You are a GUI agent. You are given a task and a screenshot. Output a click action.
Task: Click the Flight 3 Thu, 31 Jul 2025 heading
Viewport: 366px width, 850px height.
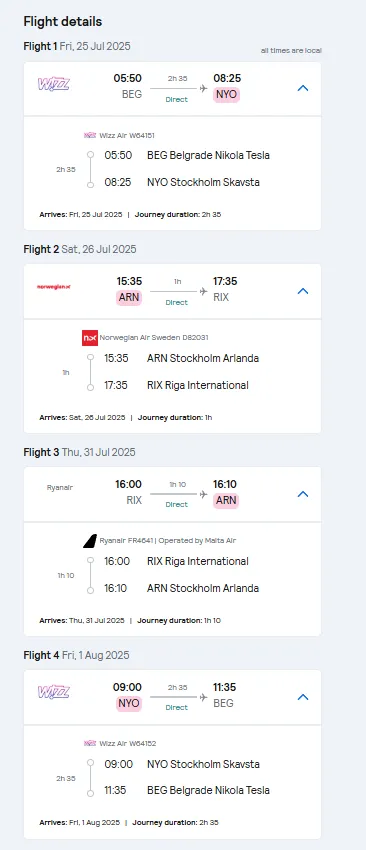[x=80, y=452]
